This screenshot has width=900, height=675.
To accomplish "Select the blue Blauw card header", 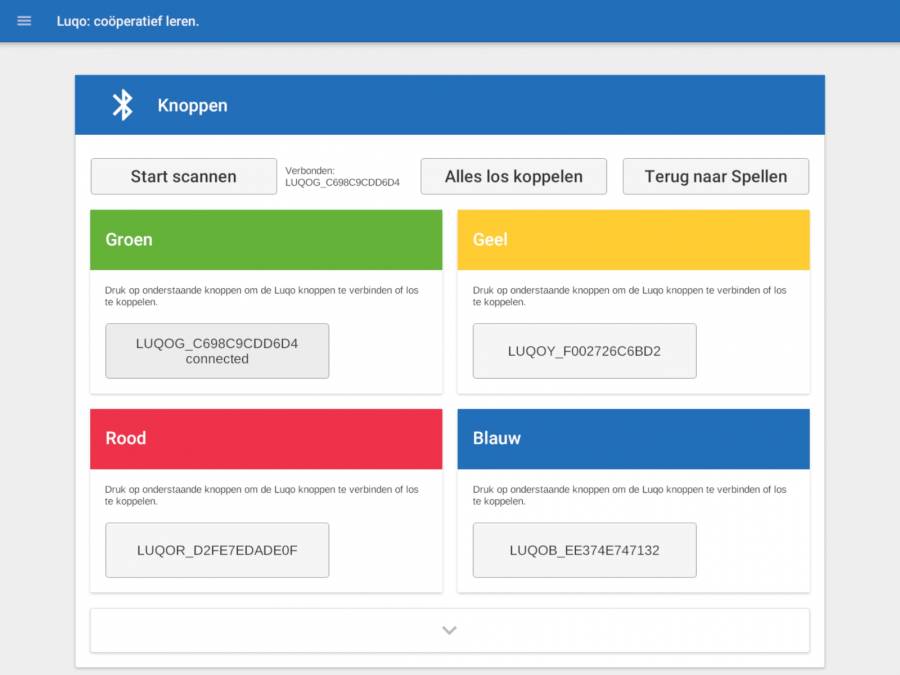I will 633,439.
